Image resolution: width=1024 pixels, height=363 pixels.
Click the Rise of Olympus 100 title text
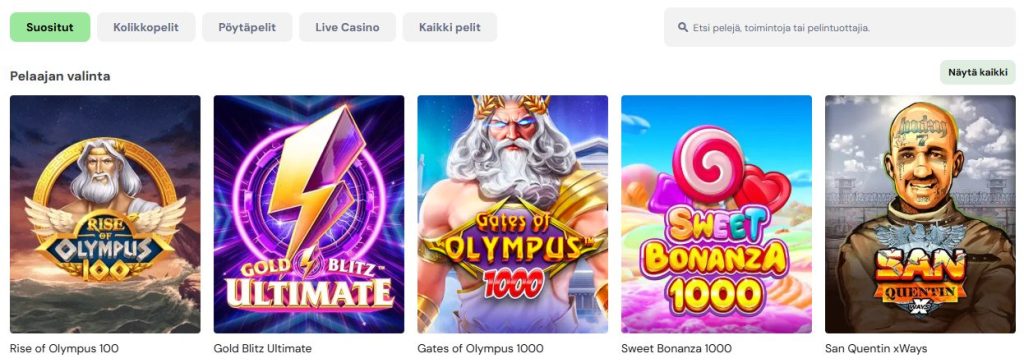pos(64,349)
